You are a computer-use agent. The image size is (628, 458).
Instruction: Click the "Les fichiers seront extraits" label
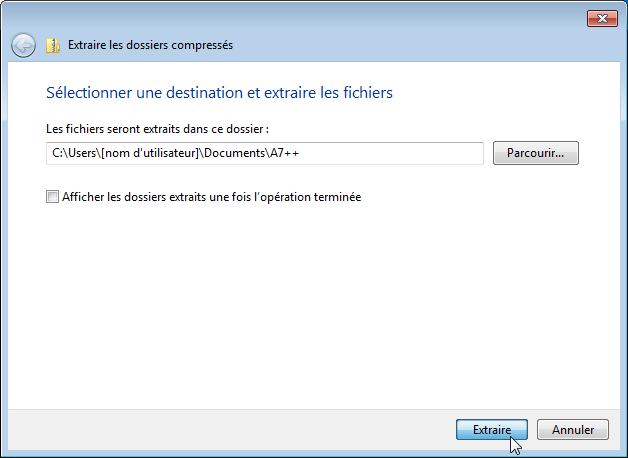(x=158, y=129)
